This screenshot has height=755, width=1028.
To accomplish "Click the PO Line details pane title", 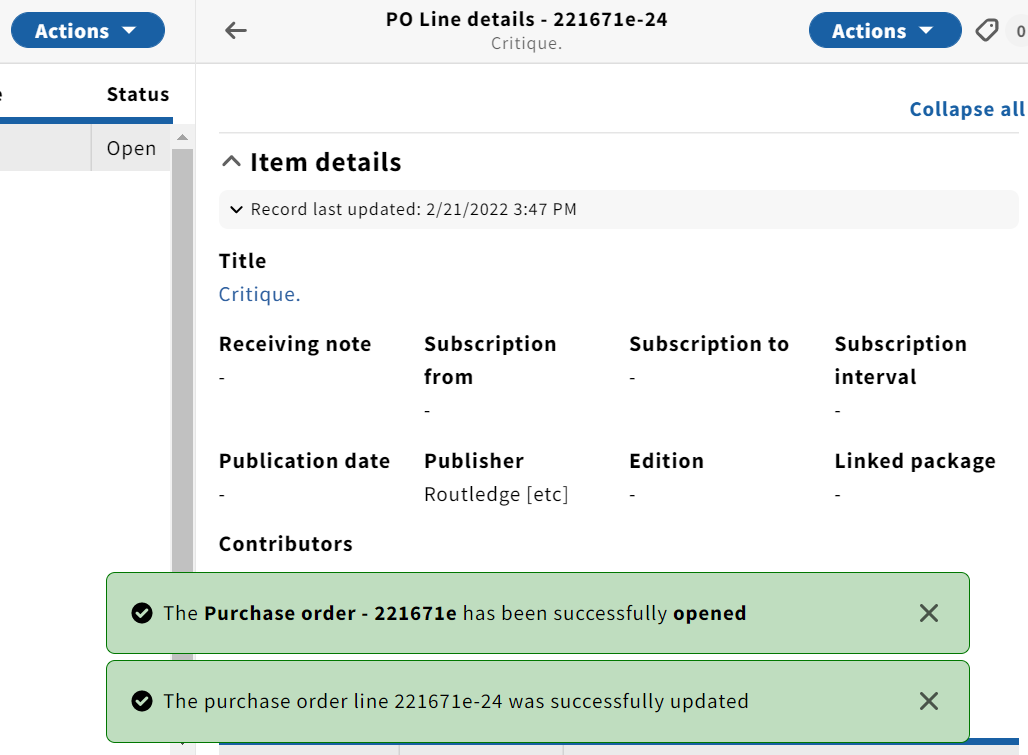I will pos(526,20).
